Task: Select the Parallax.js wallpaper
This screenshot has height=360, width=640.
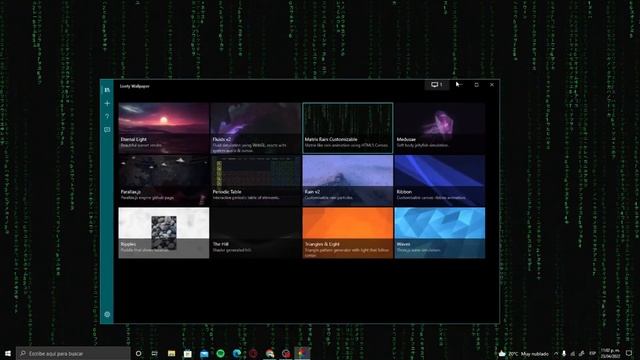Action: pos(164,180)
